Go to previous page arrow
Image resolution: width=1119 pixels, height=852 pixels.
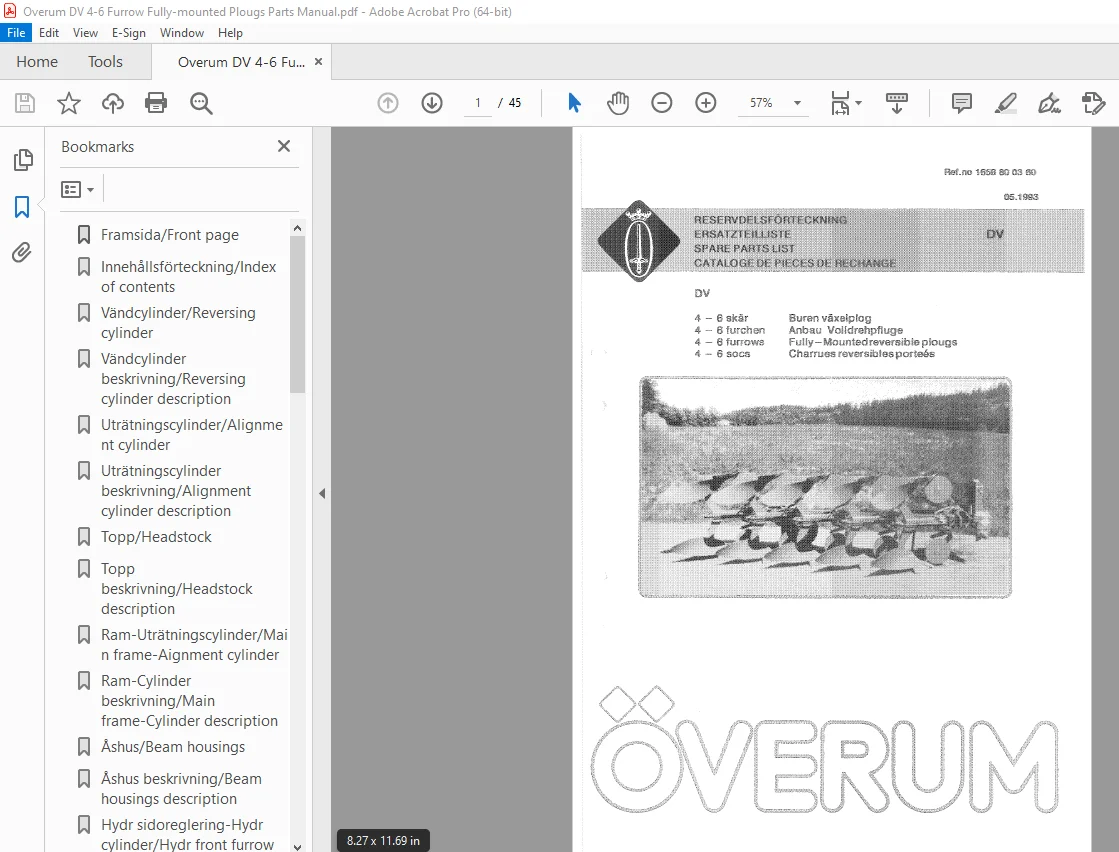coord(388,103)
